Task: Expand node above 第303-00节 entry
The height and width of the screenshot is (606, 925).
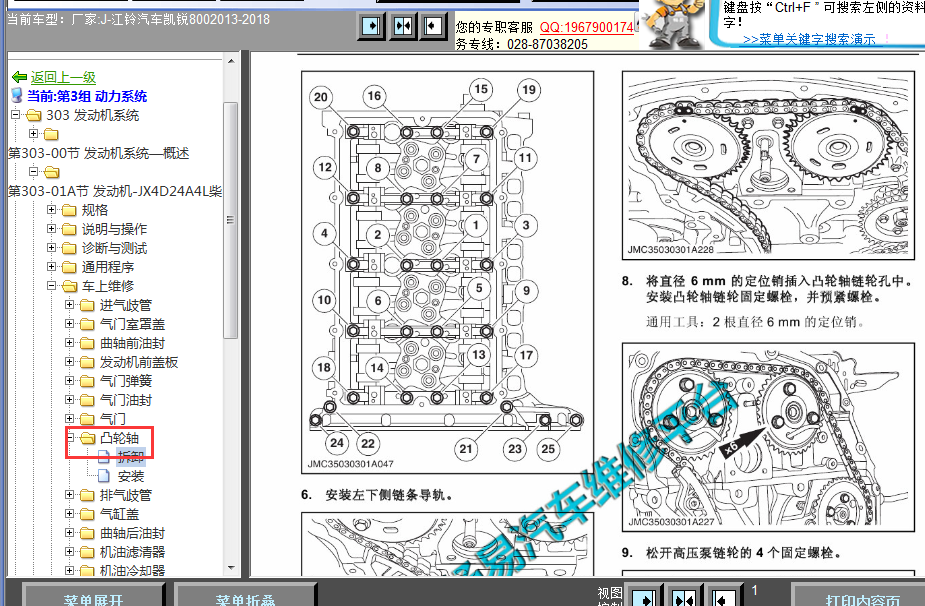Action: click(x=34, y=133)
